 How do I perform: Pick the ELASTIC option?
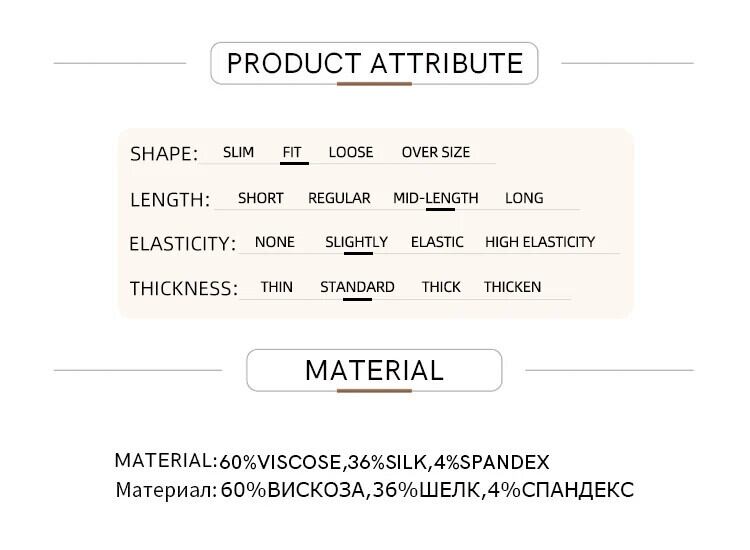tap(437, 242)
